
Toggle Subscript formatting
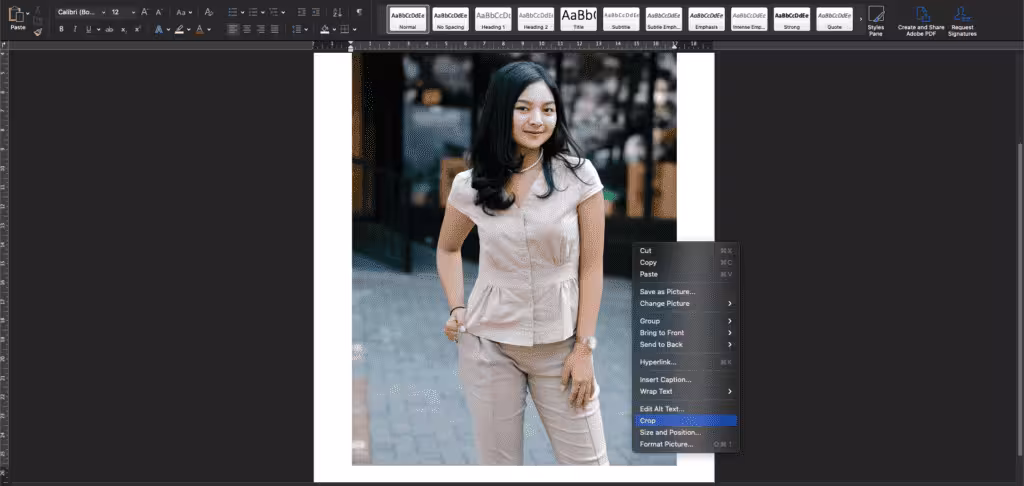click(x=123, y=29)
